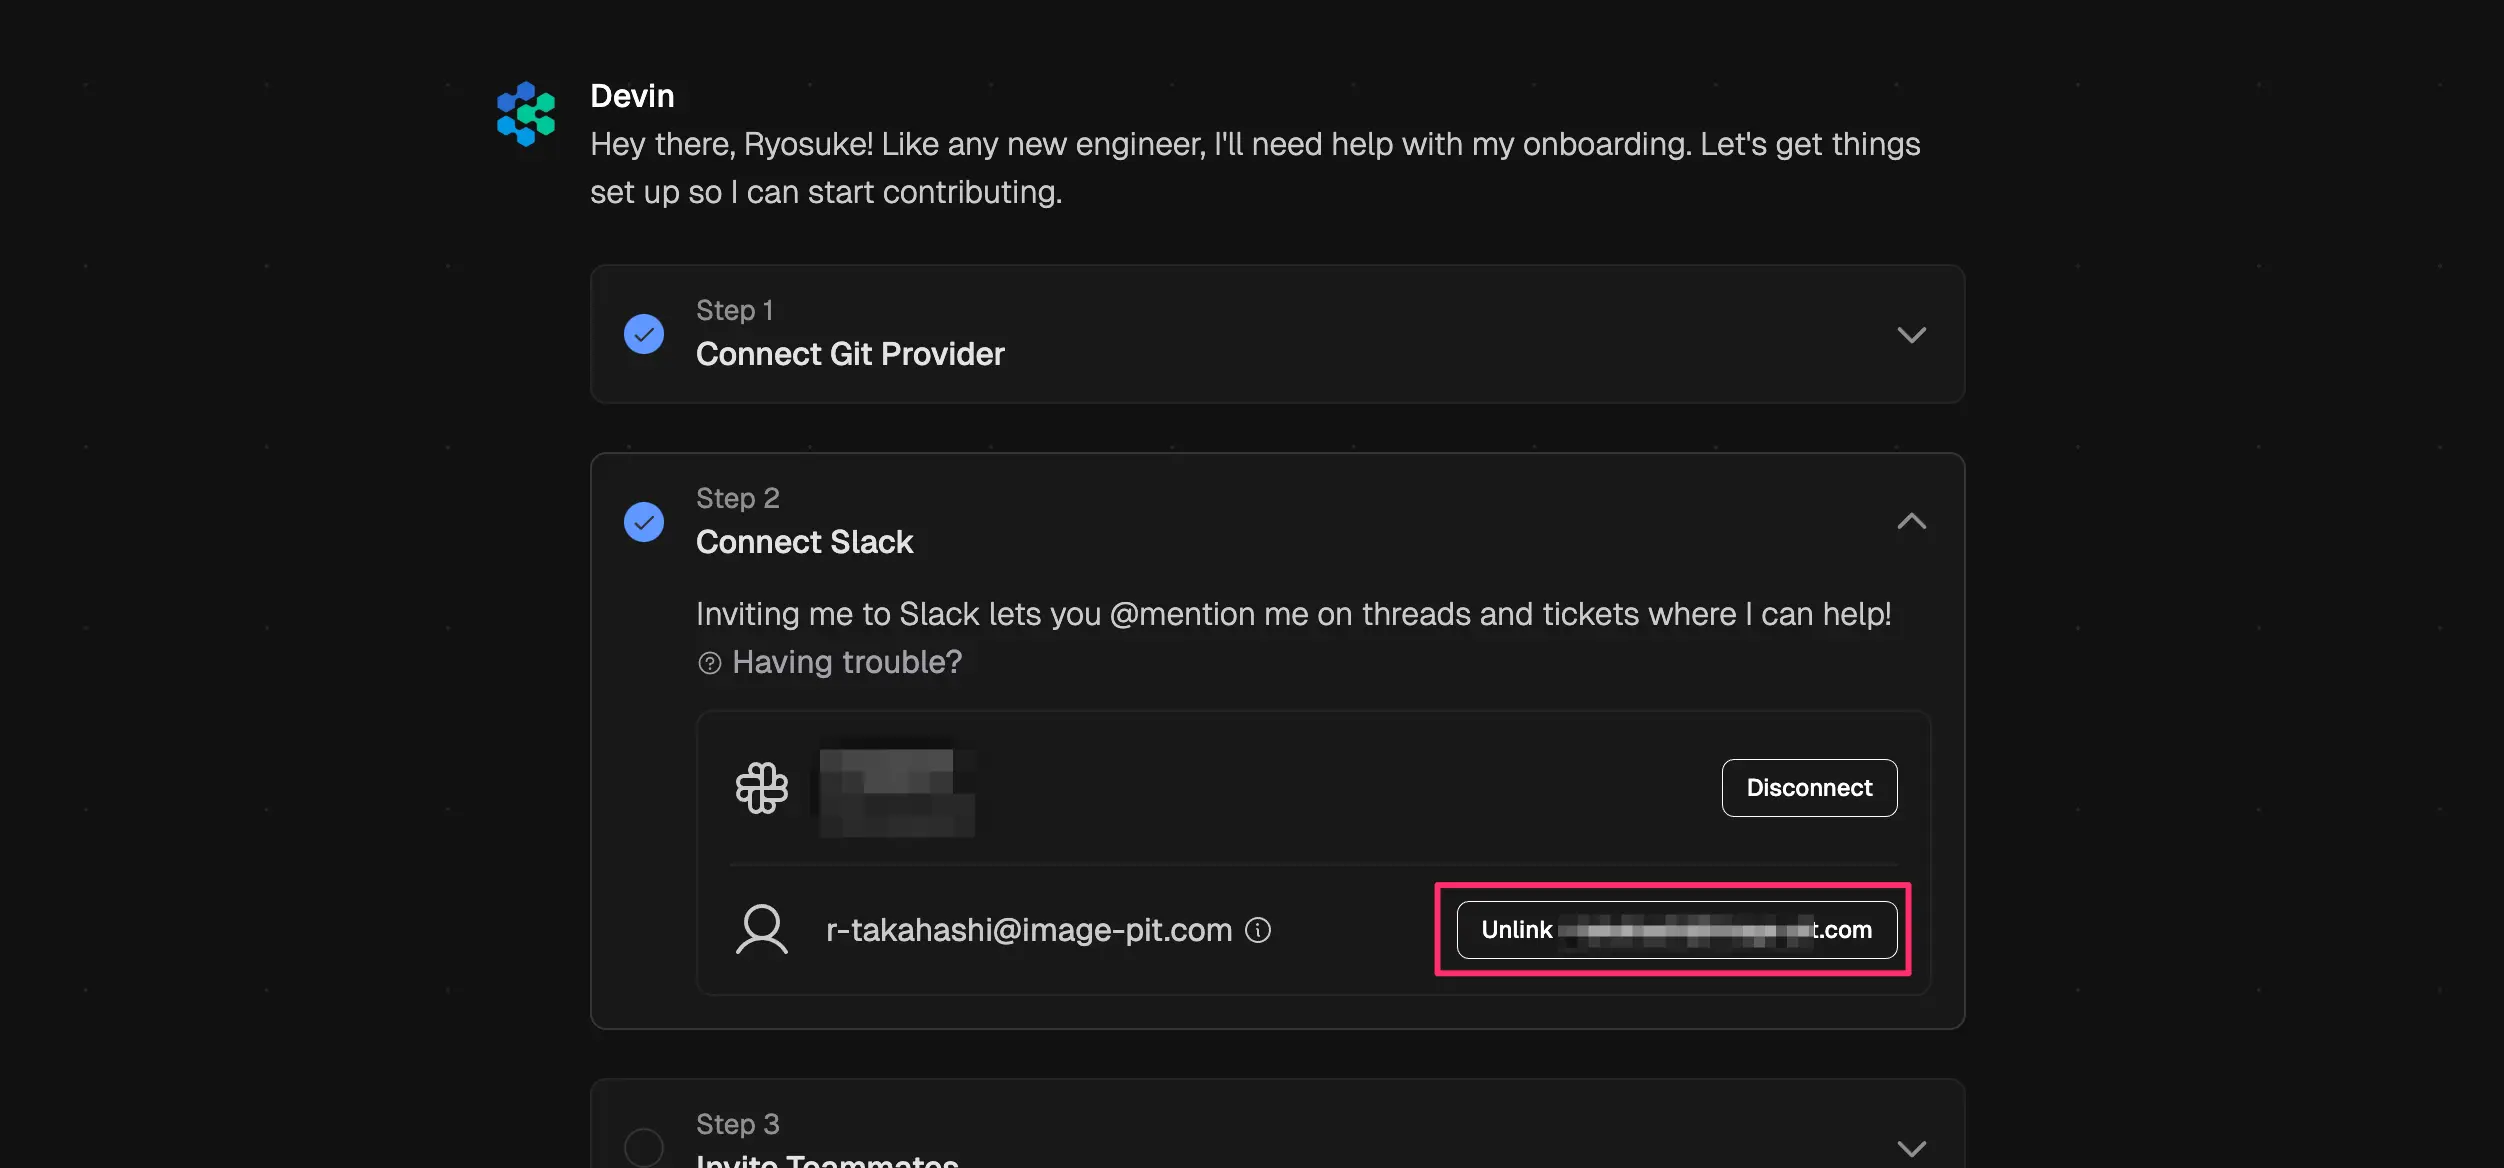Click the Slack logo icon

tap(762, 788)
